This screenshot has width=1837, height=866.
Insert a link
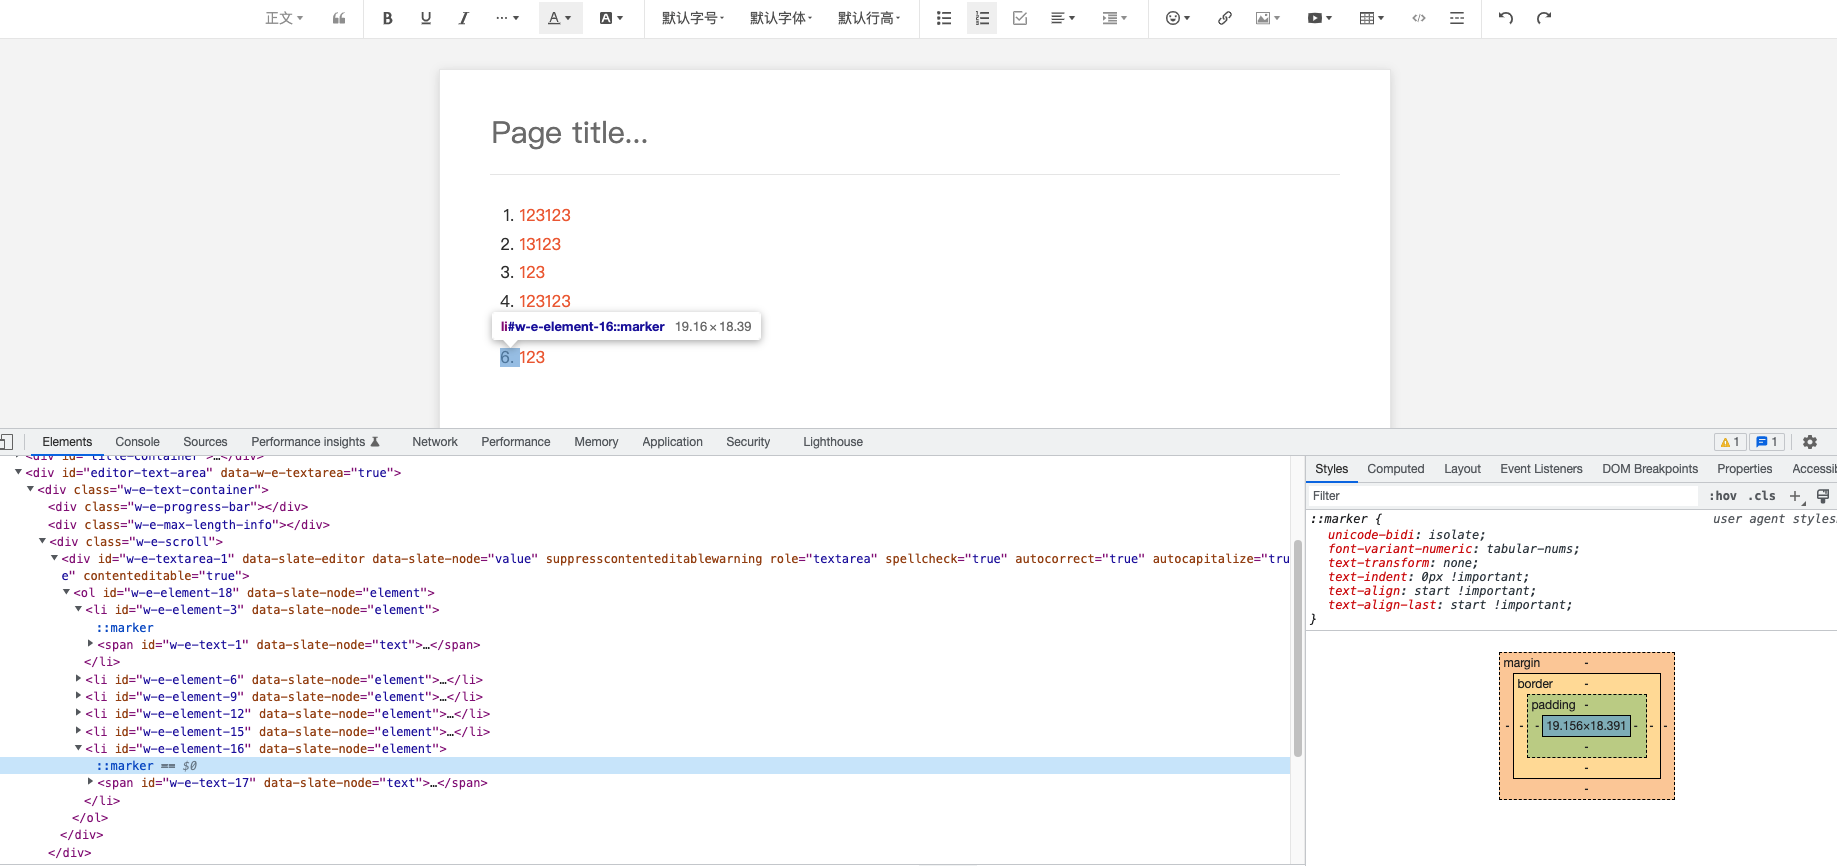click(1224, 18)
